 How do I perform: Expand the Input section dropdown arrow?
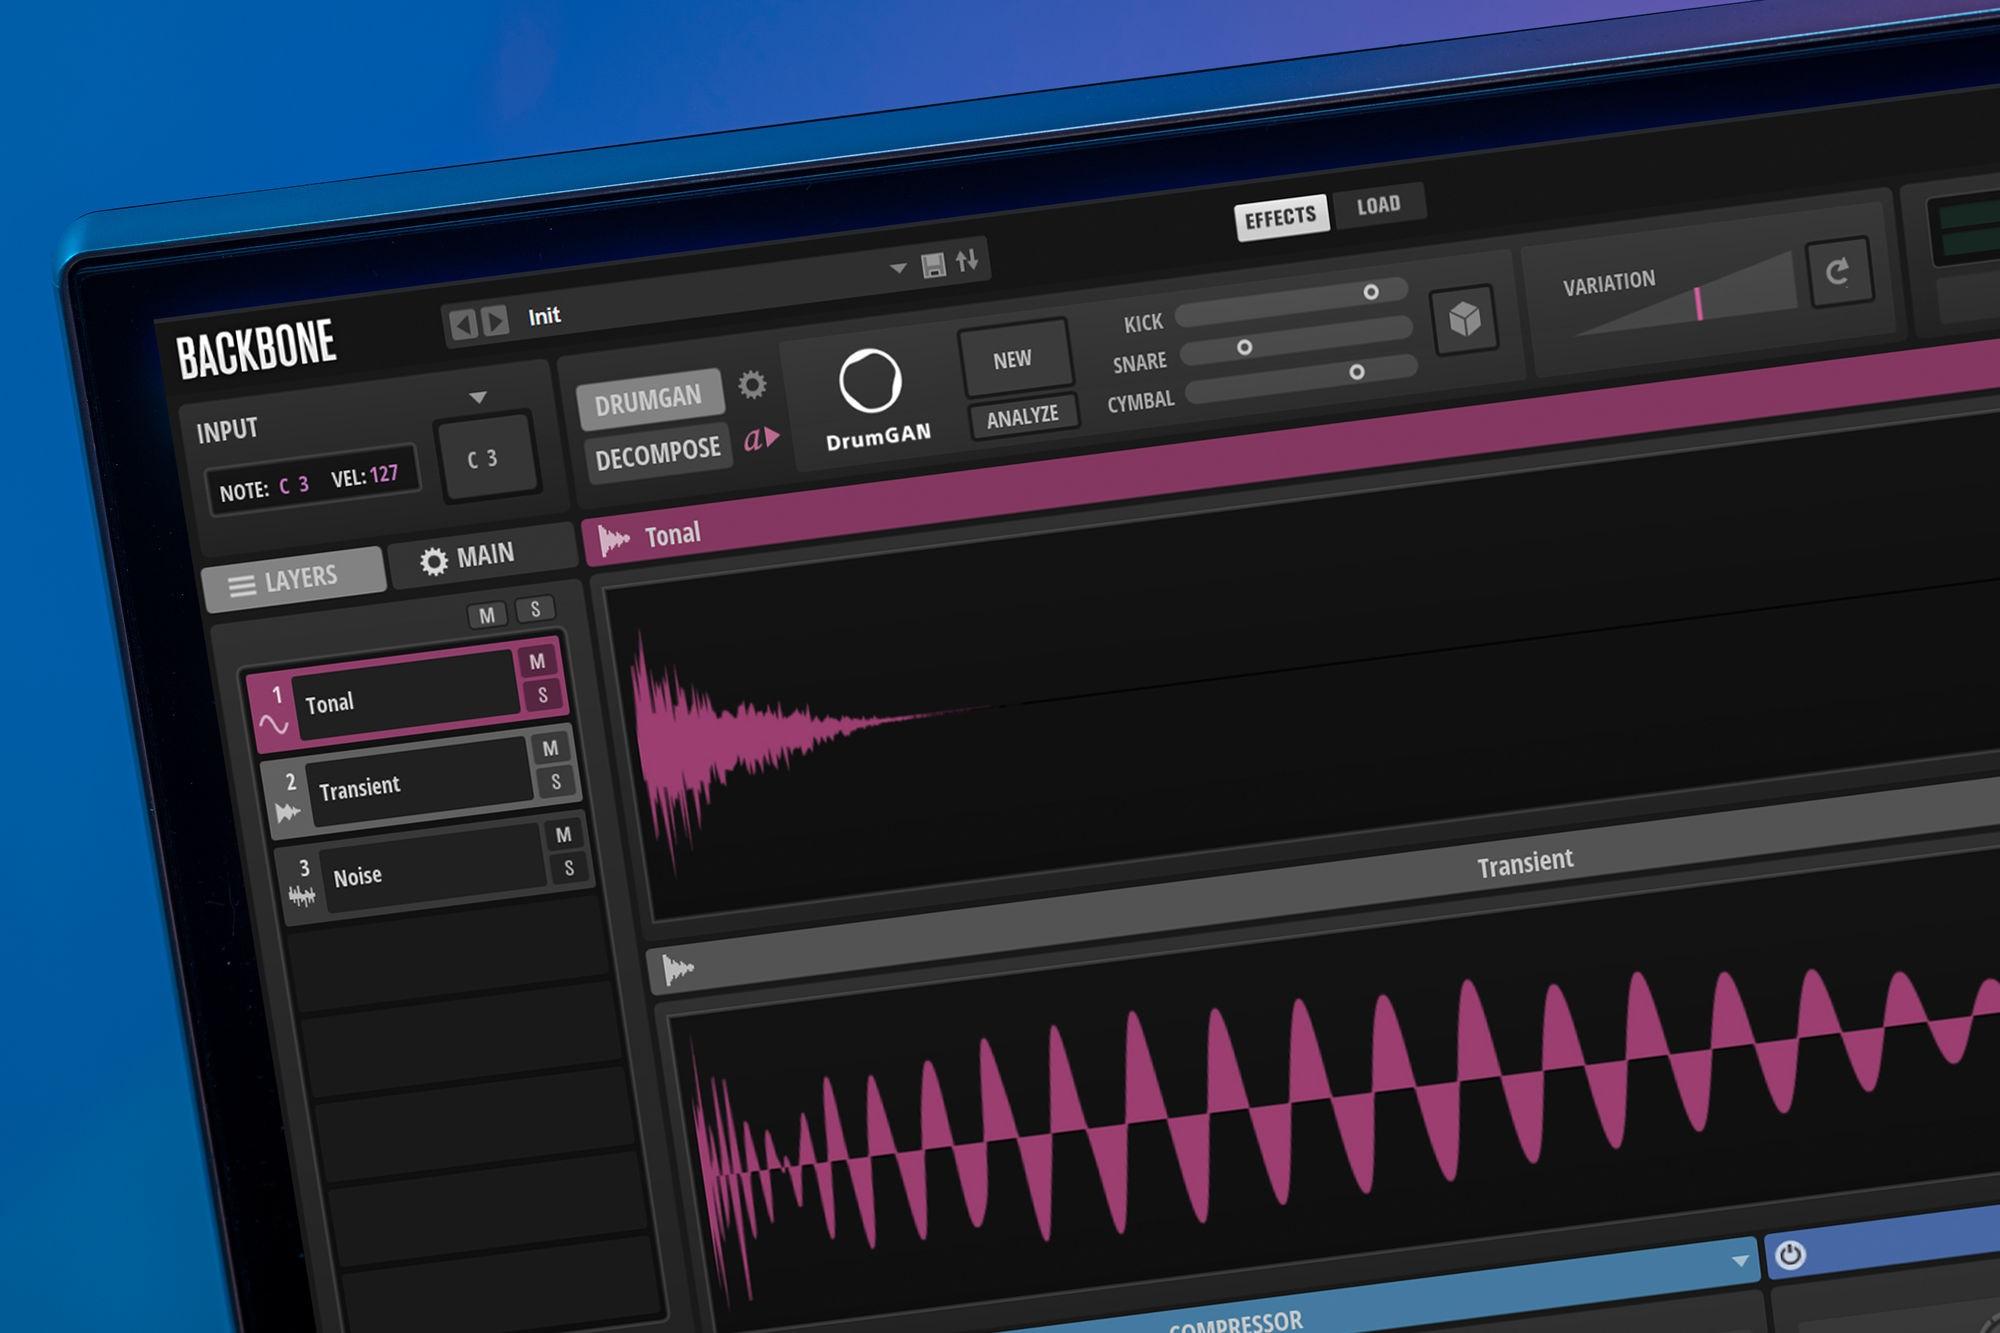pyautogui.click(x=478, y=398)
